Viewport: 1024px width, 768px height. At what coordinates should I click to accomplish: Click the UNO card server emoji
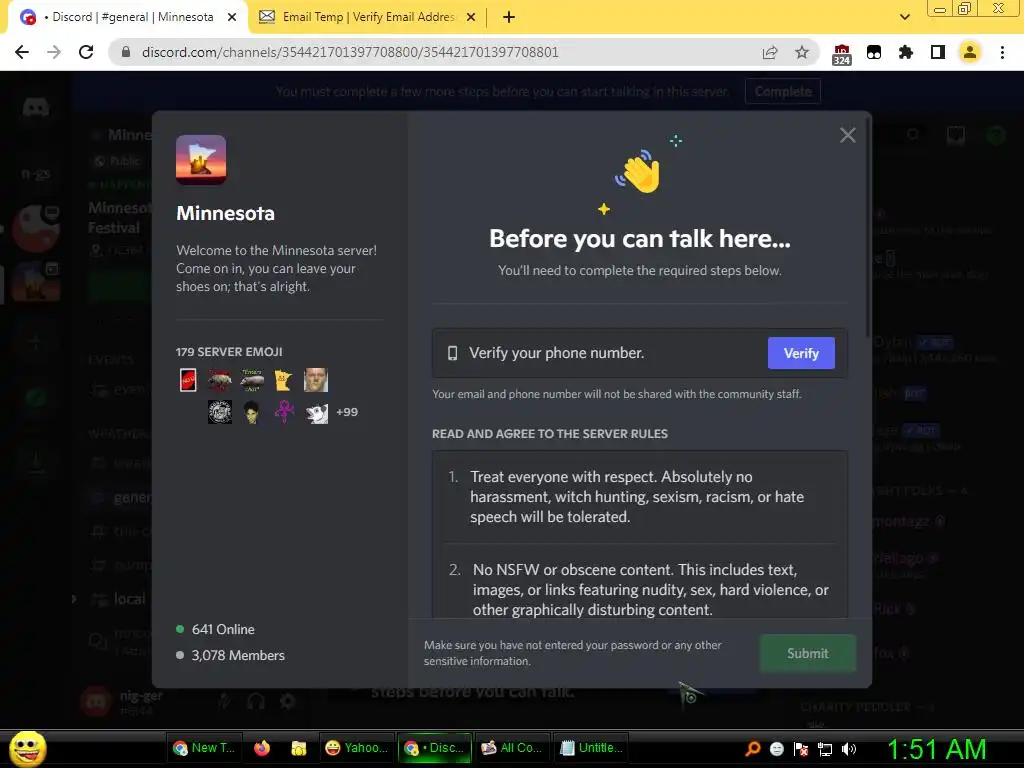188,380
